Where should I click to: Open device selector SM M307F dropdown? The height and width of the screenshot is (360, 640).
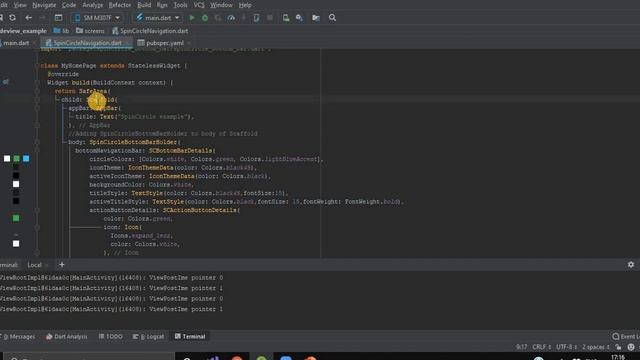[x=97, y=18]
